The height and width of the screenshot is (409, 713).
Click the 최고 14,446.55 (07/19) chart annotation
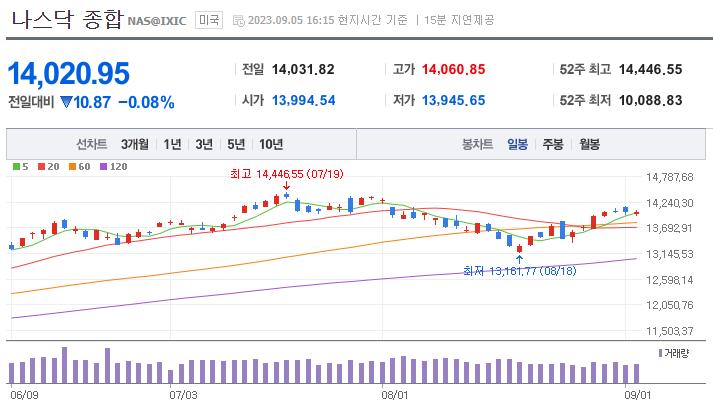pos(286,174)
